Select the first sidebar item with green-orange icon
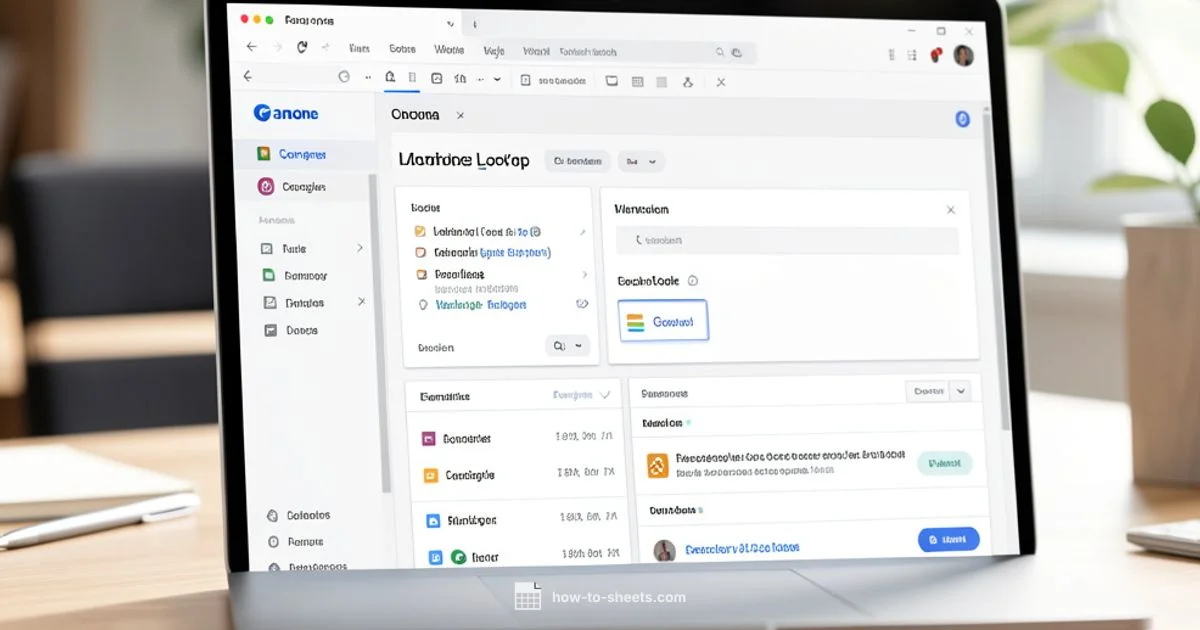This screenshot has height=630, width=1200. (264, 154)
